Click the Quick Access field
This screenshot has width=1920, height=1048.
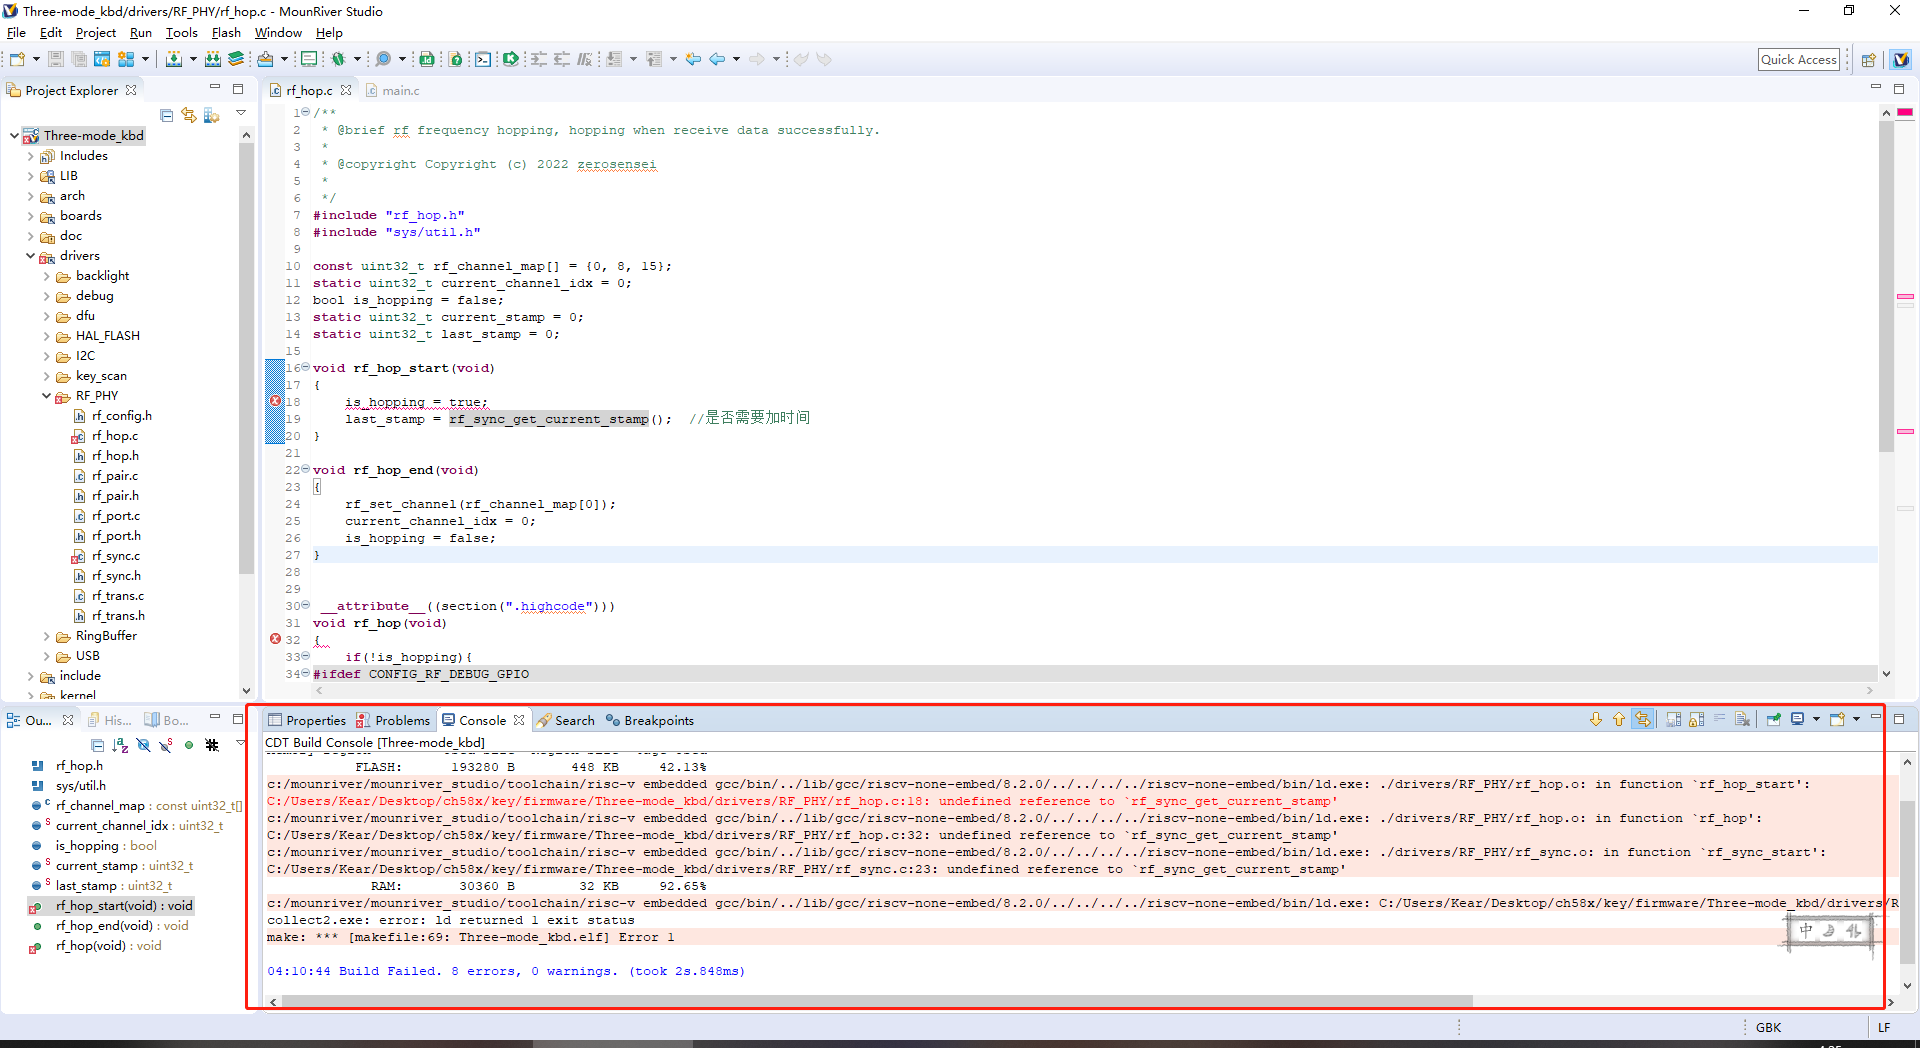coord(1799,60)
